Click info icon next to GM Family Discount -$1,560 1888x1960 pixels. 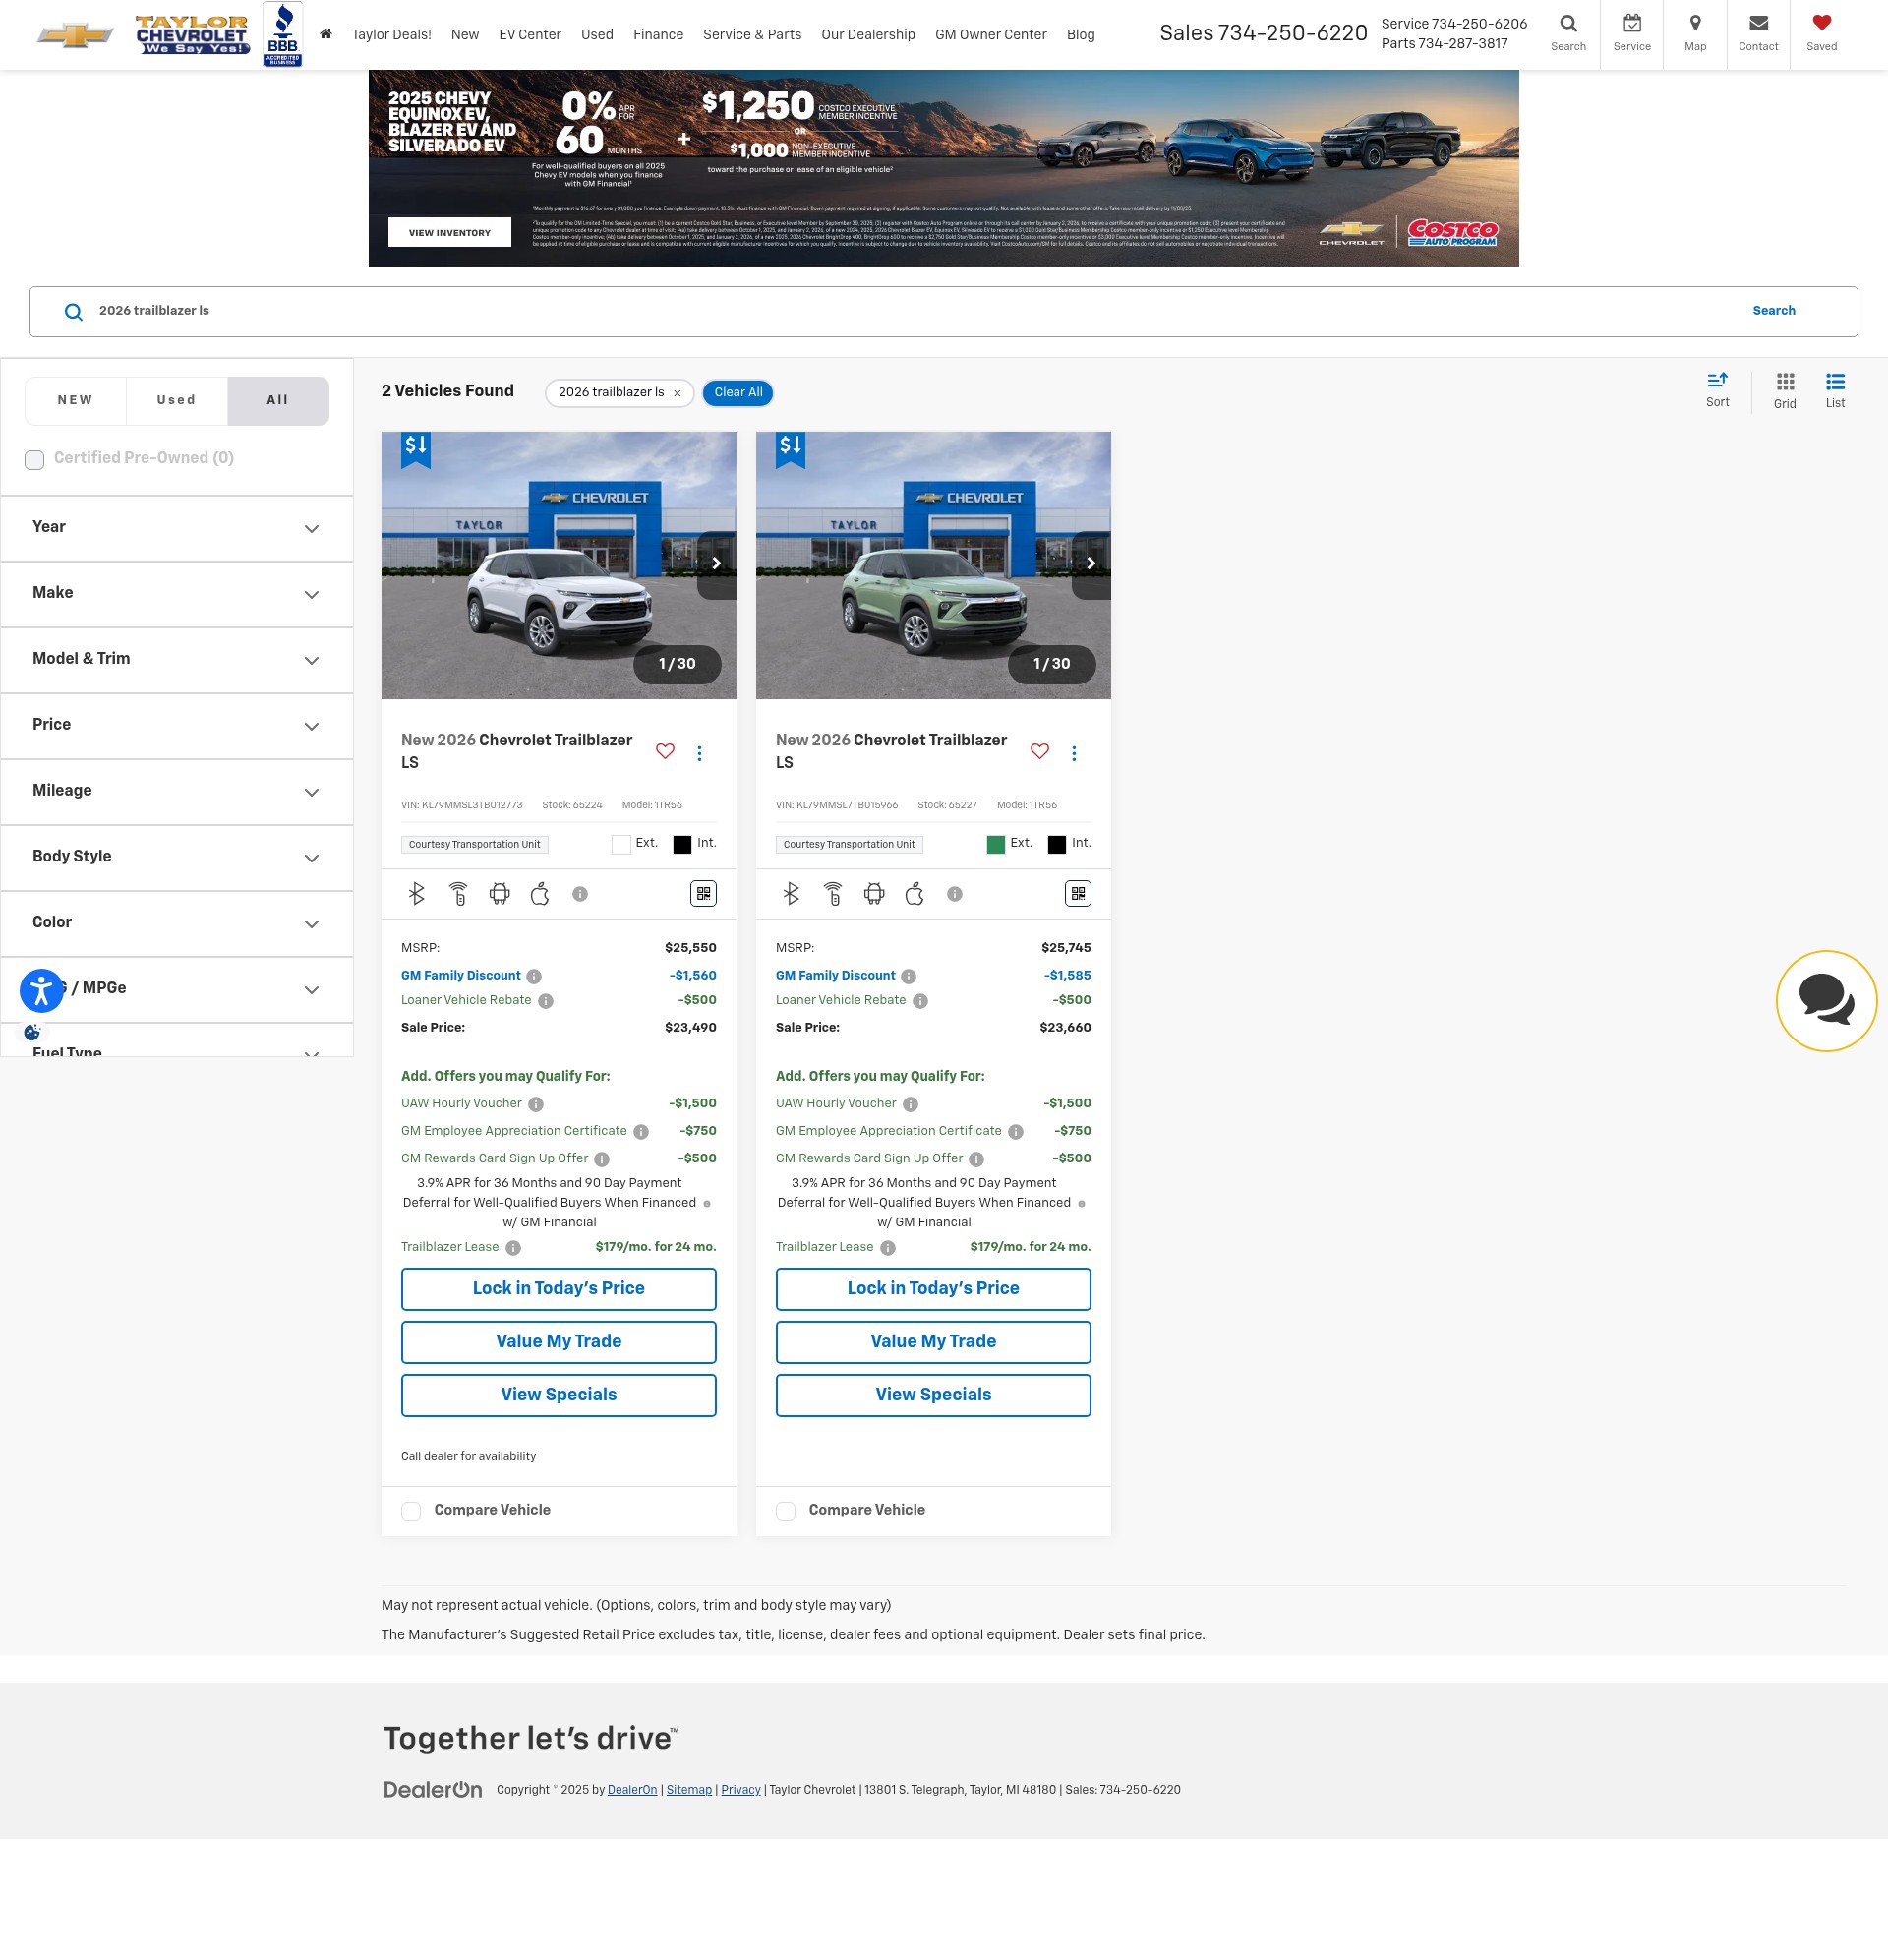pyautogui.click(x=534, y=976)
